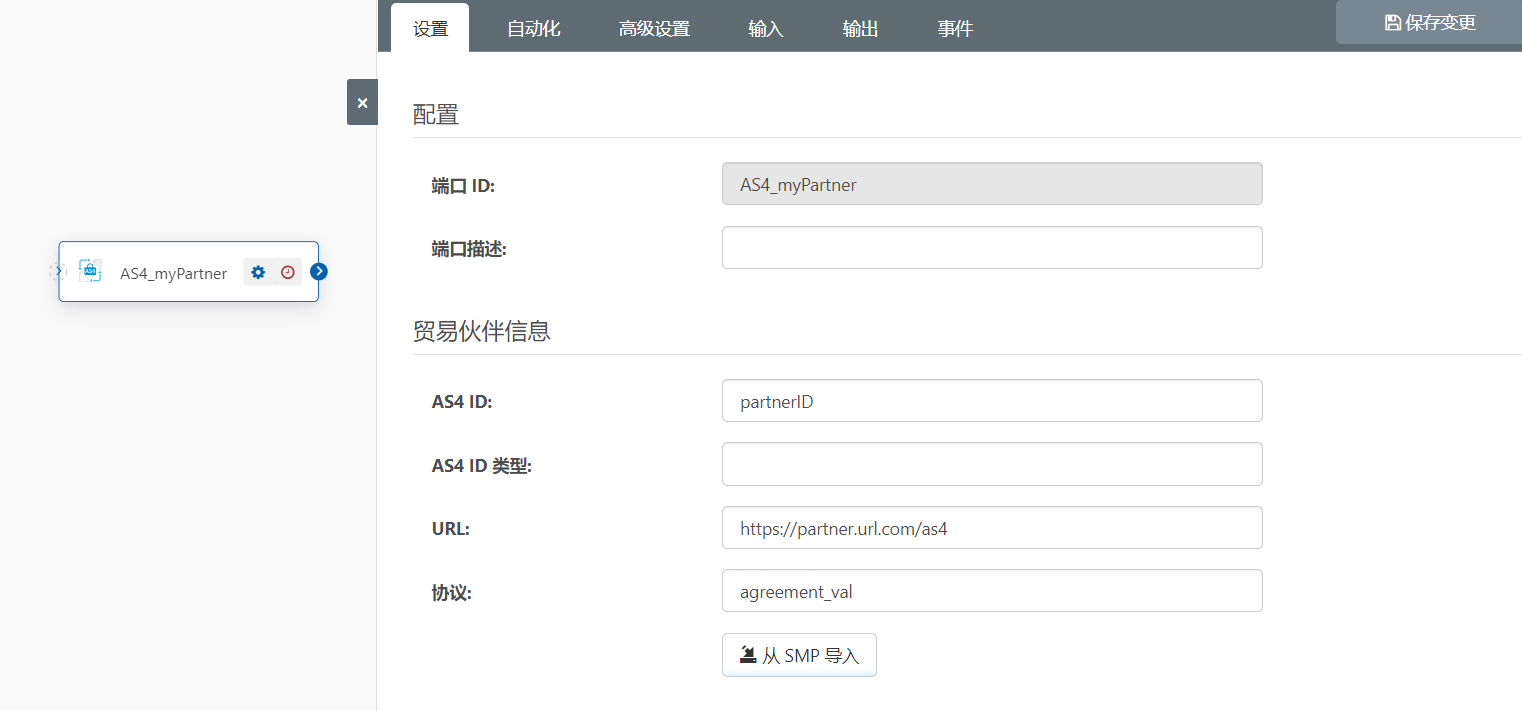Focus the 端口描述 input field
Image resolution: width=1522 pixels, height=711 pixels.
pyautogui.click(x=991, y=248)
